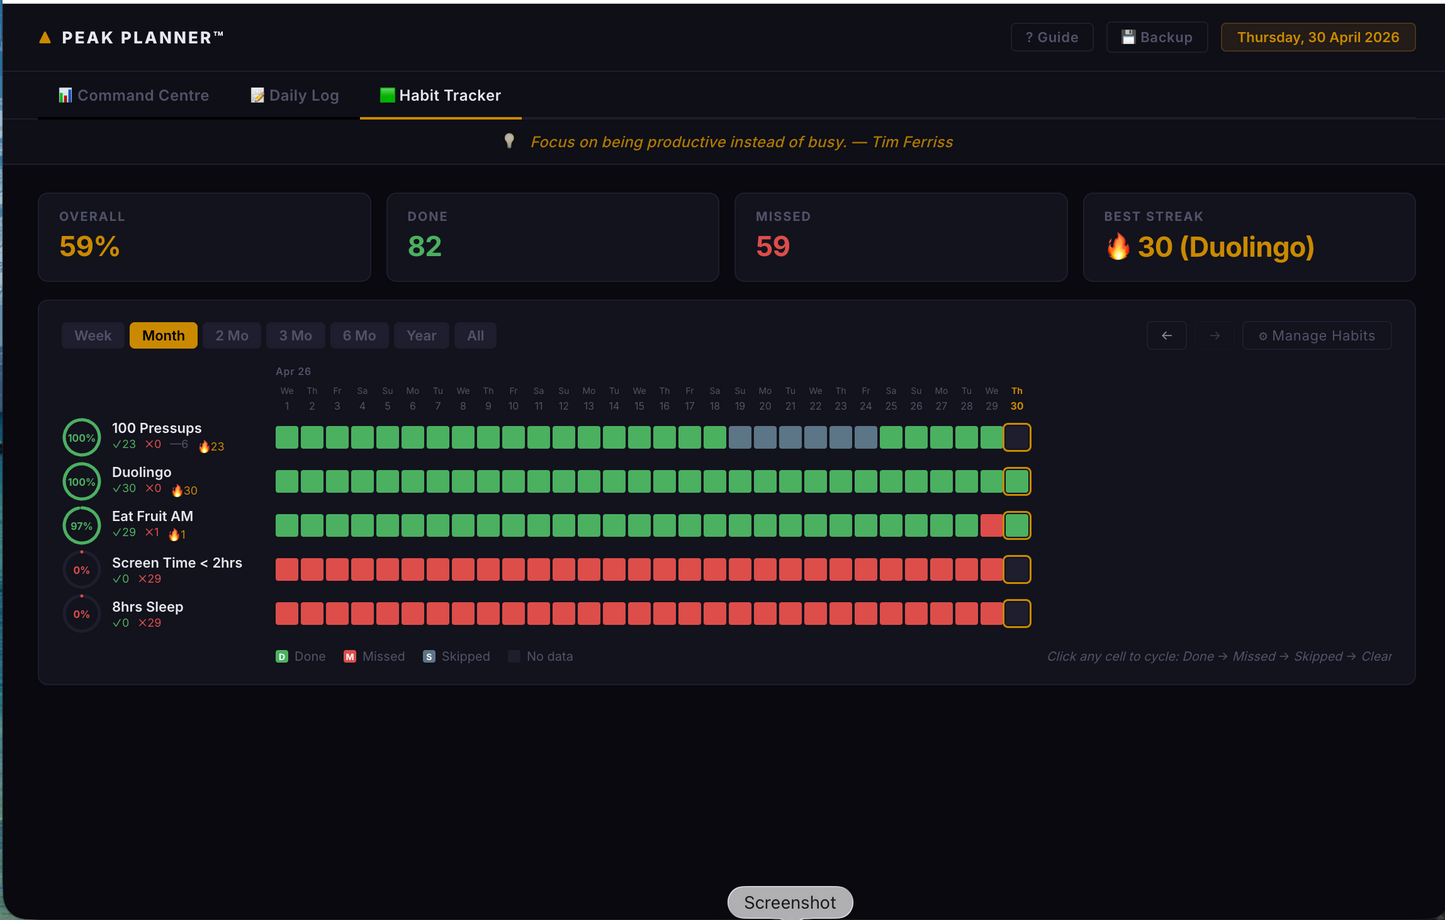Toggle Duolingo cell for day 30
The width and height of the screenshot is (1445, 920).
1017,481
